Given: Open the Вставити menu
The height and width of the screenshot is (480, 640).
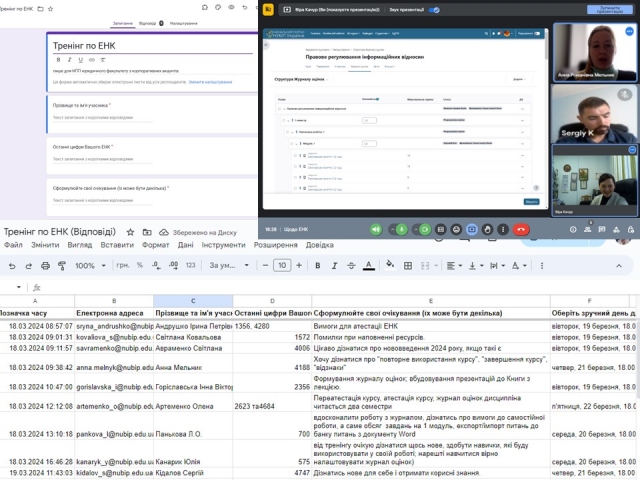Looking at the screenshot, I should pos(116,244).
